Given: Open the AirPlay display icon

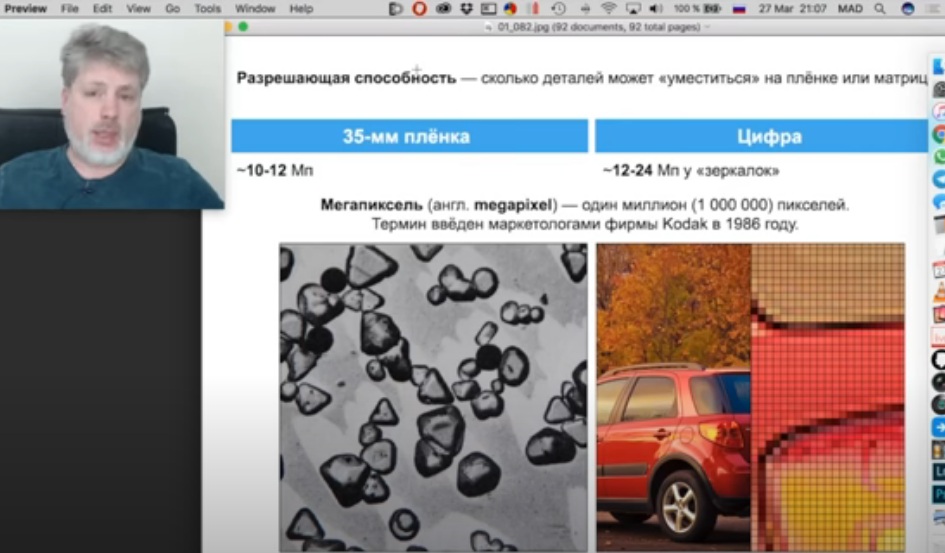Looking at the screenshot, I should 633,8.
